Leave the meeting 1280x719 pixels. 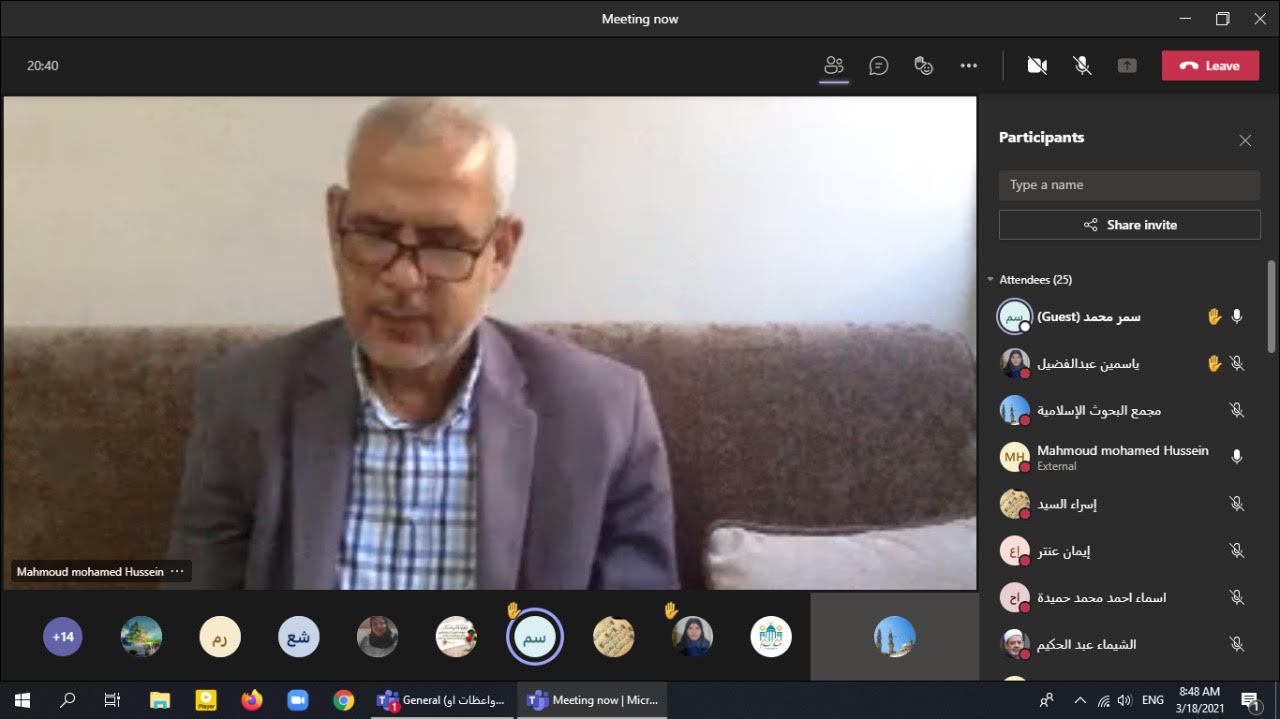pos(1210,66)
